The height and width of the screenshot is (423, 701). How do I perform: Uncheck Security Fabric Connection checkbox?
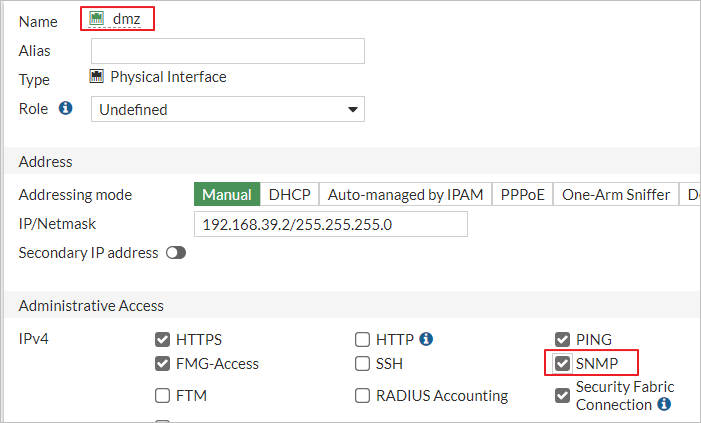(x=562, y=395)
